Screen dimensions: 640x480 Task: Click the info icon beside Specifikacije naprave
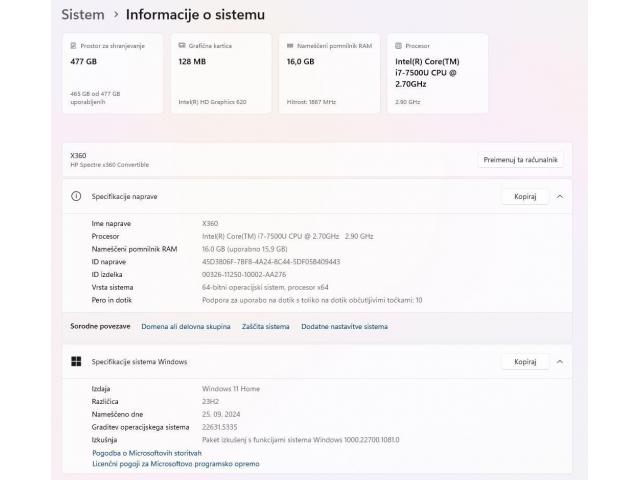pyautogui.click(x=76, y=196)
